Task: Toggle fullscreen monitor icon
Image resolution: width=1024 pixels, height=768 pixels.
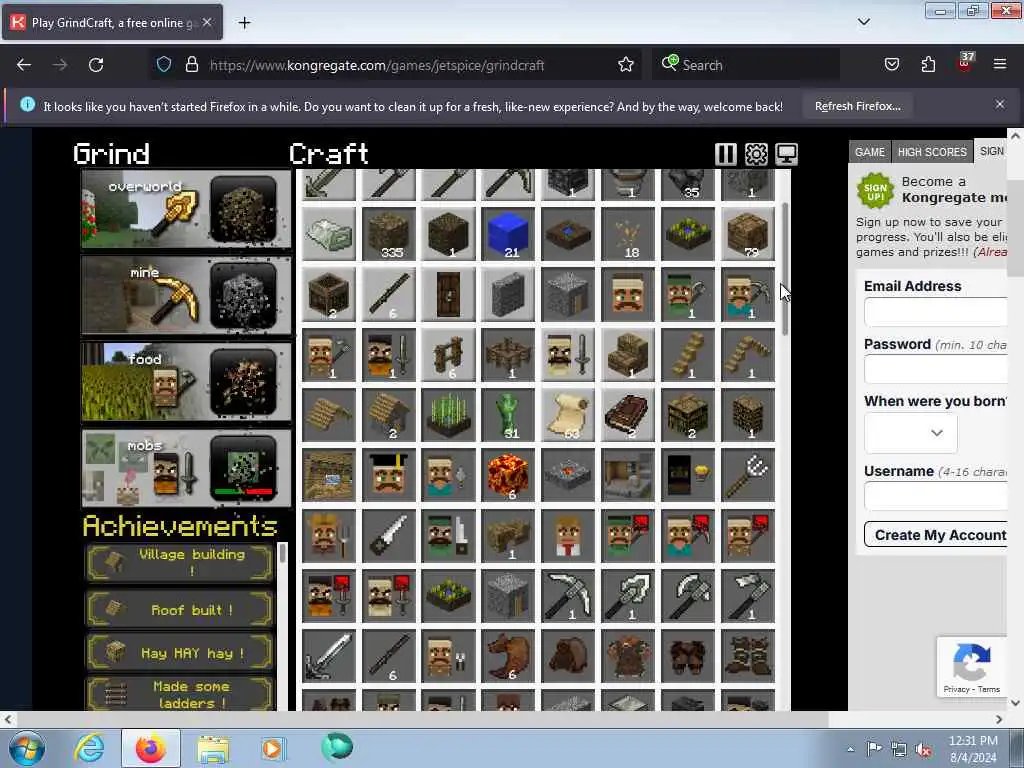Action: pos(786,154)
